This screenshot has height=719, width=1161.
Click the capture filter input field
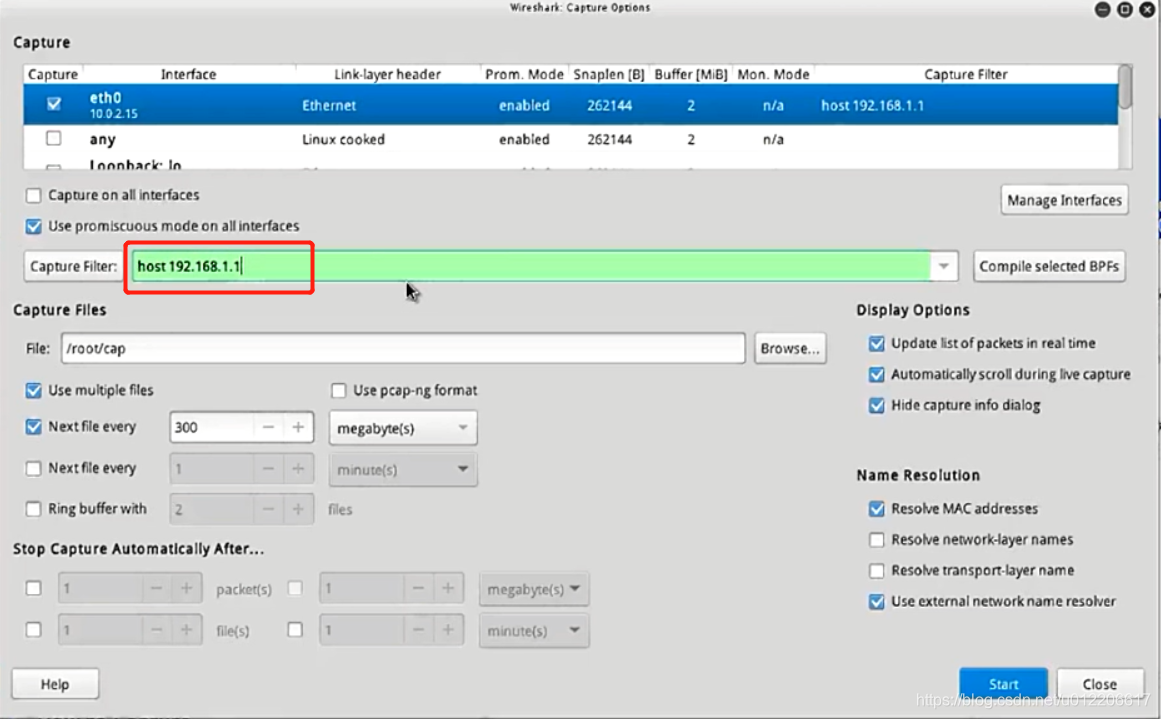[531, 267]
